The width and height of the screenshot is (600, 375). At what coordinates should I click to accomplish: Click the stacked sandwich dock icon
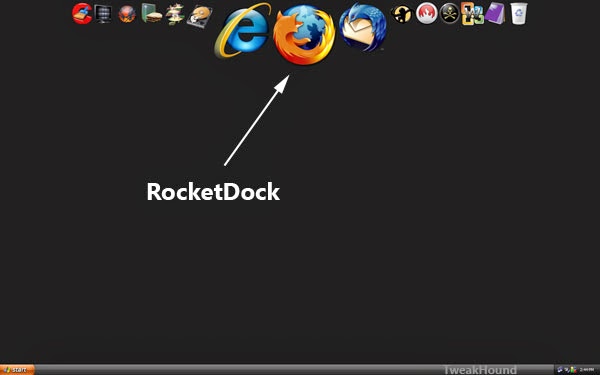175,14
